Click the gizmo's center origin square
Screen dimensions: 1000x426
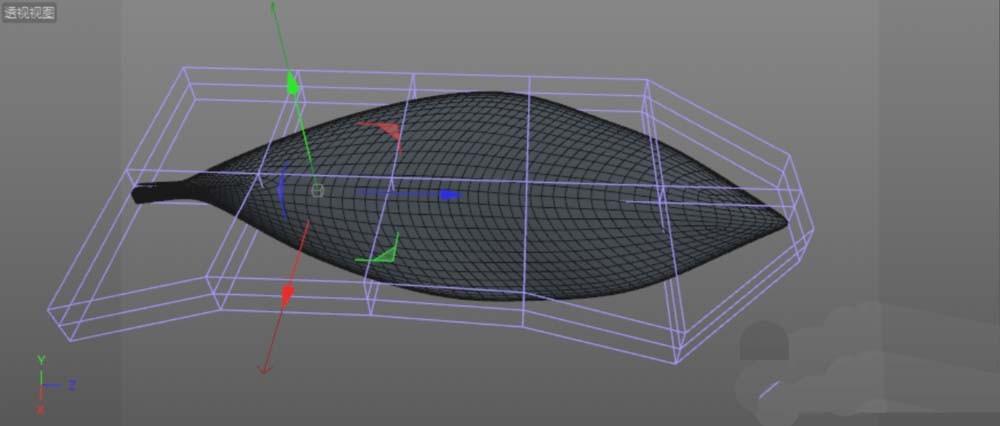317,190
